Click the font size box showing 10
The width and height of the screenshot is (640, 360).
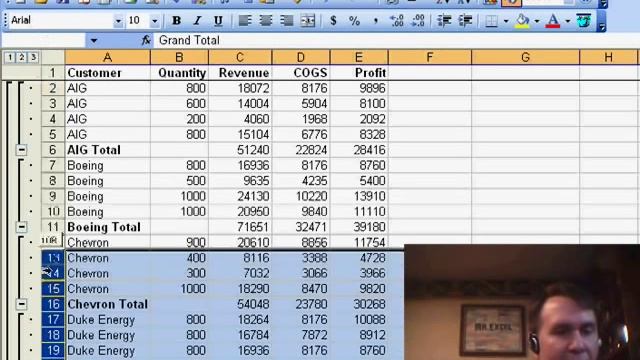click(x=138, y=20)
